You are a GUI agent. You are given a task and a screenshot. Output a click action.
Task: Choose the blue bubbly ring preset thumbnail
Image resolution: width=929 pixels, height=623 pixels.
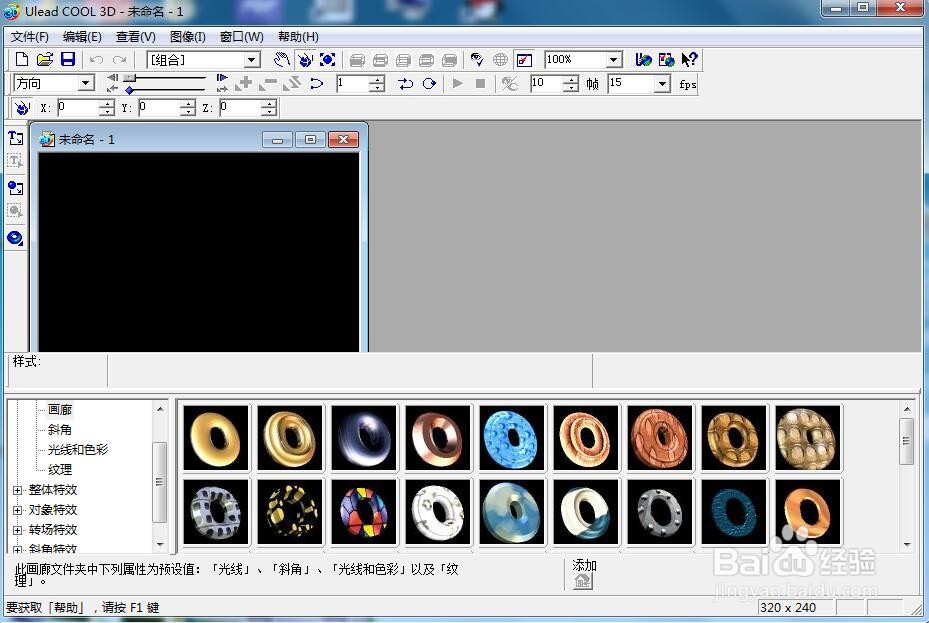pos(512,438)
